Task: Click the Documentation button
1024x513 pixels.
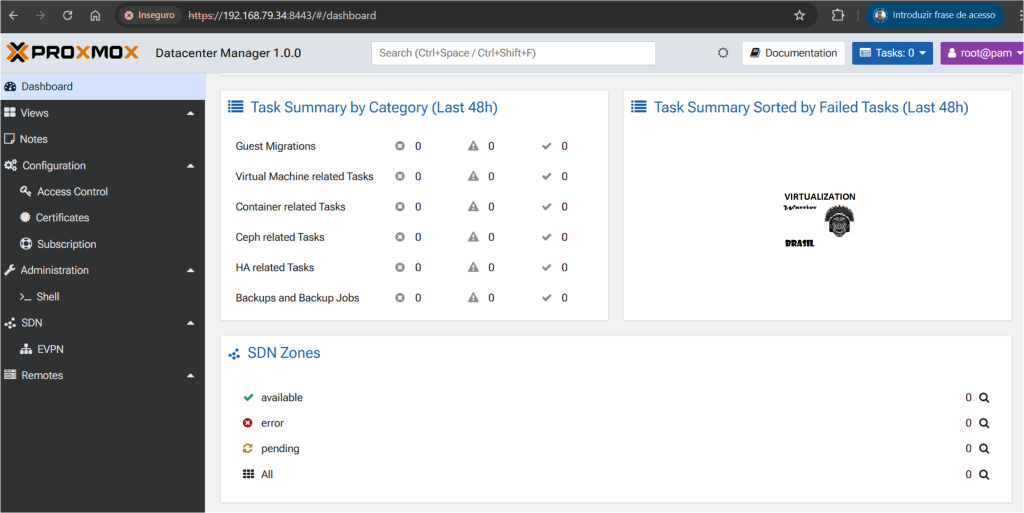Action: 793,53
